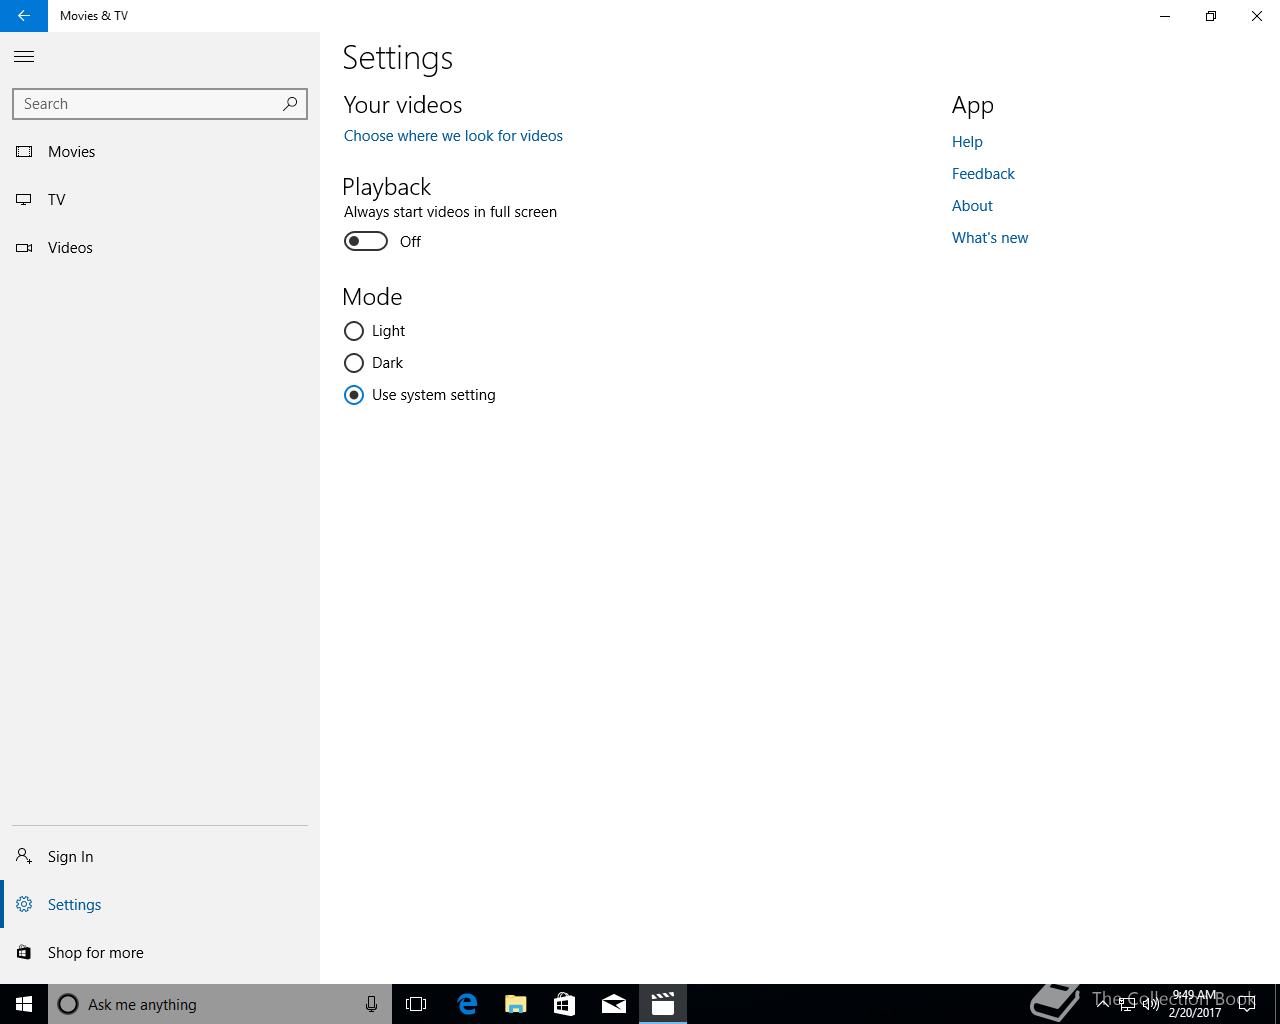This screenshot has height=1024, width=1280.
Task: Open the Feedback link
Action: pyautogui.click(x=983, y=174)
